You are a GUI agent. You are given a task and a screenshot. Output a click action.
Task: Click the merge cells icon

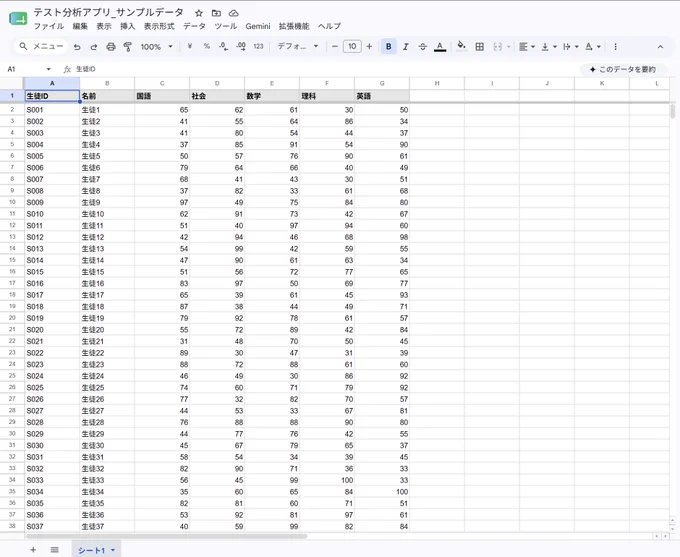[x=497, y=46]
